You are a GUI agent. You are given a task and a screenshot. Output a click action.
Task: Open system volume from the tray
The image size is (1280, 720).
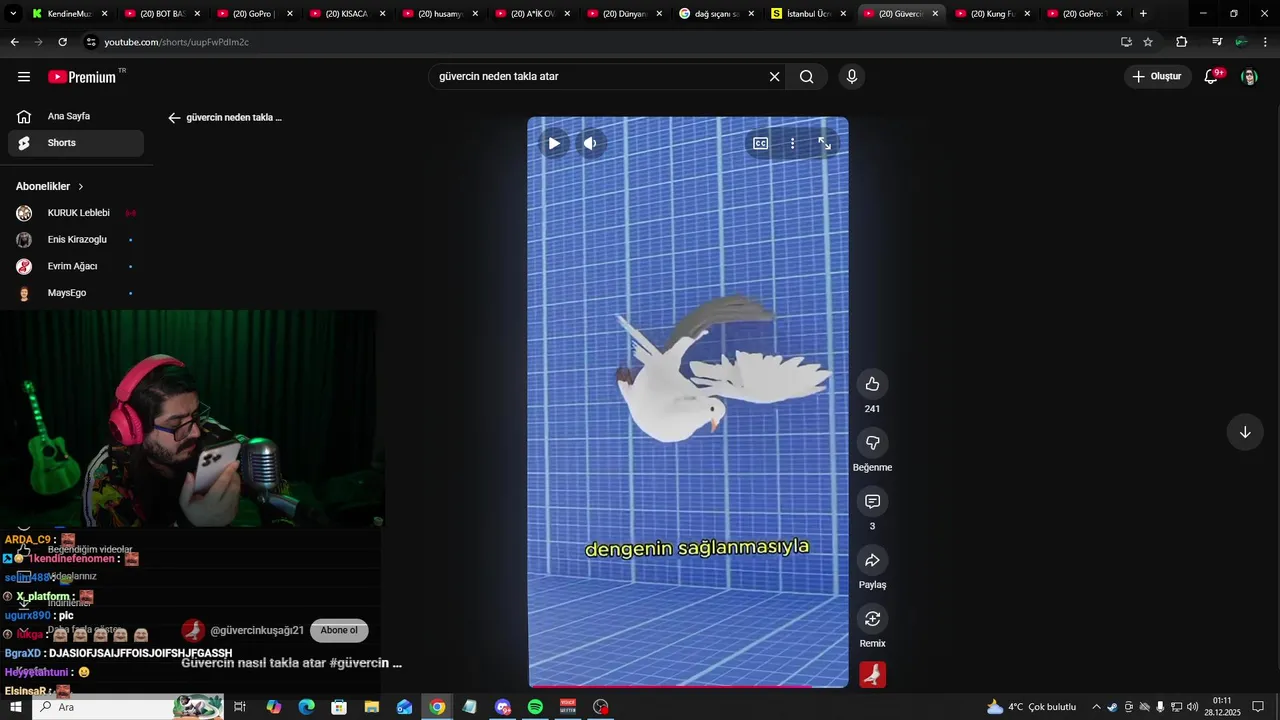click(x=1192, y=707)
